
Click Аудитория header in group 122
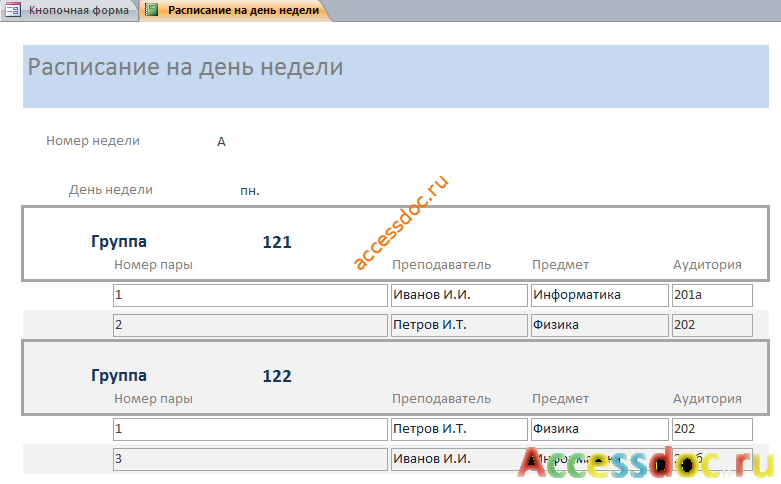707,399
